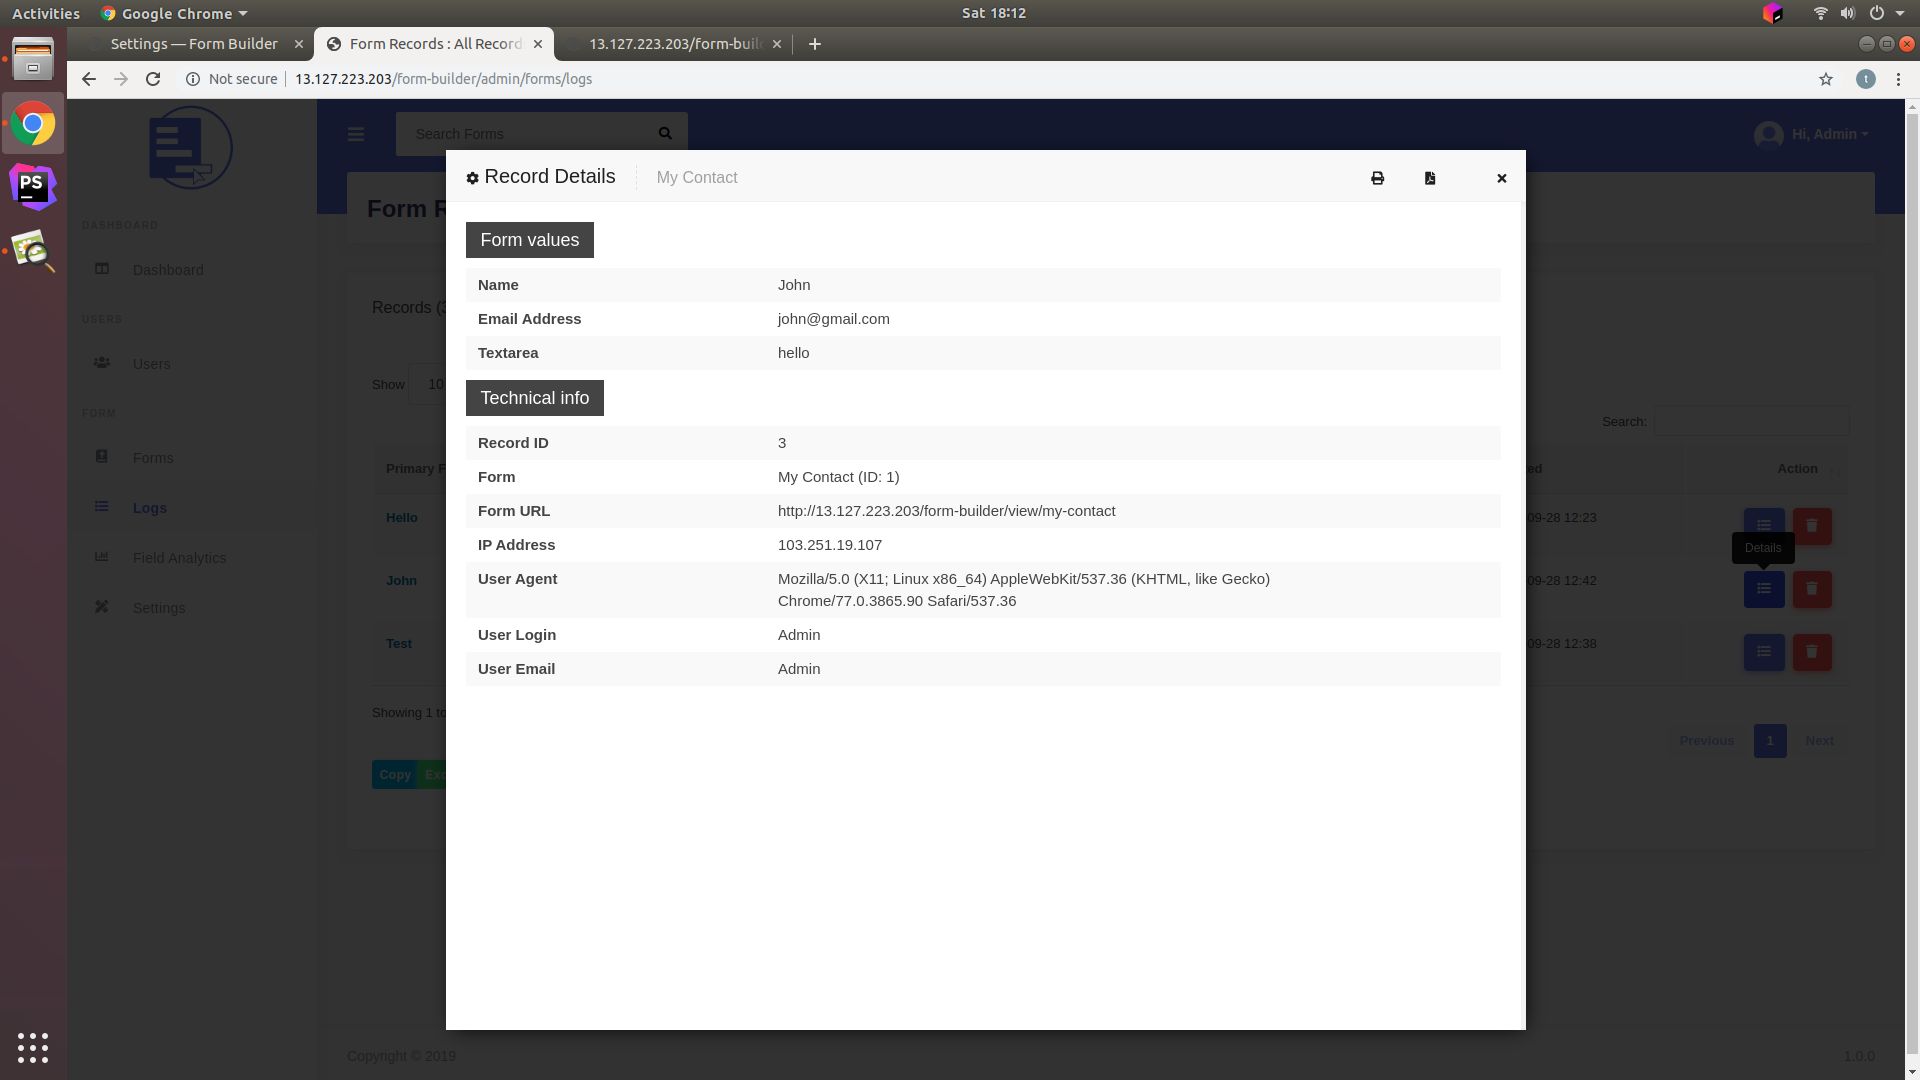Open the system power menu arrow
The image size is (1920, 1080).
[1899, 13]
